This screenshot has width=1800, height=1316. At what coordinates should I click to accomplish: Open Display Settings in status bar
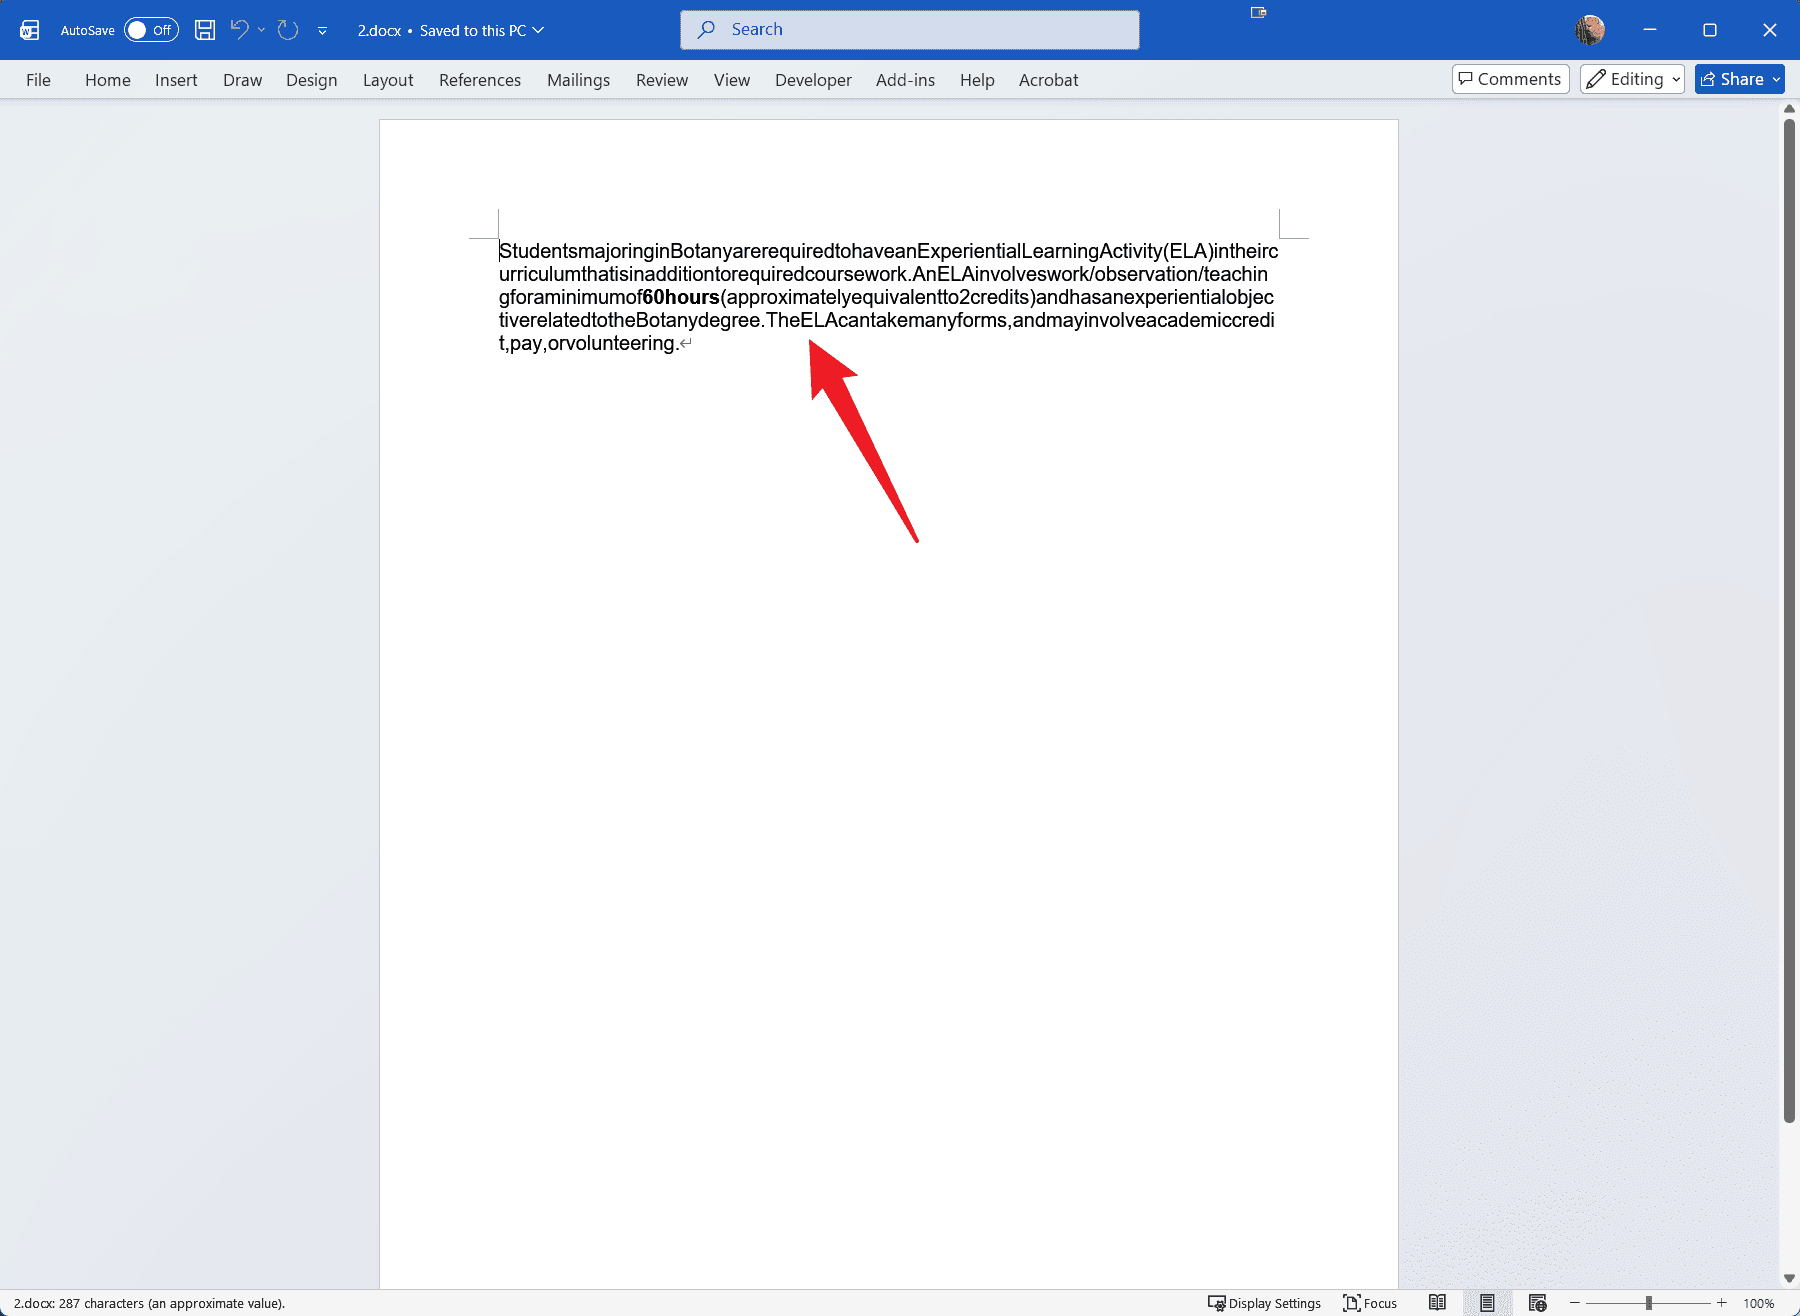(x=1265, y=1303)
